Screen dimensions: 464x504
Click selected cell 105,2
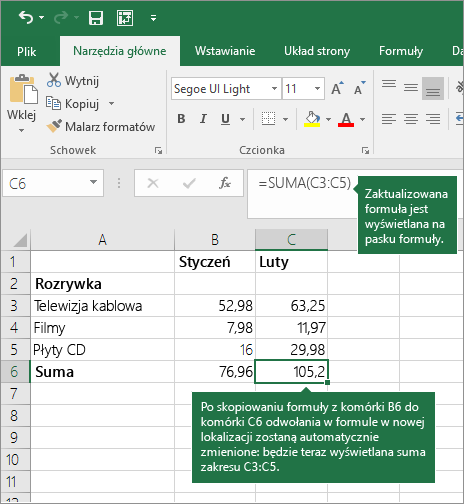(292, 372)
